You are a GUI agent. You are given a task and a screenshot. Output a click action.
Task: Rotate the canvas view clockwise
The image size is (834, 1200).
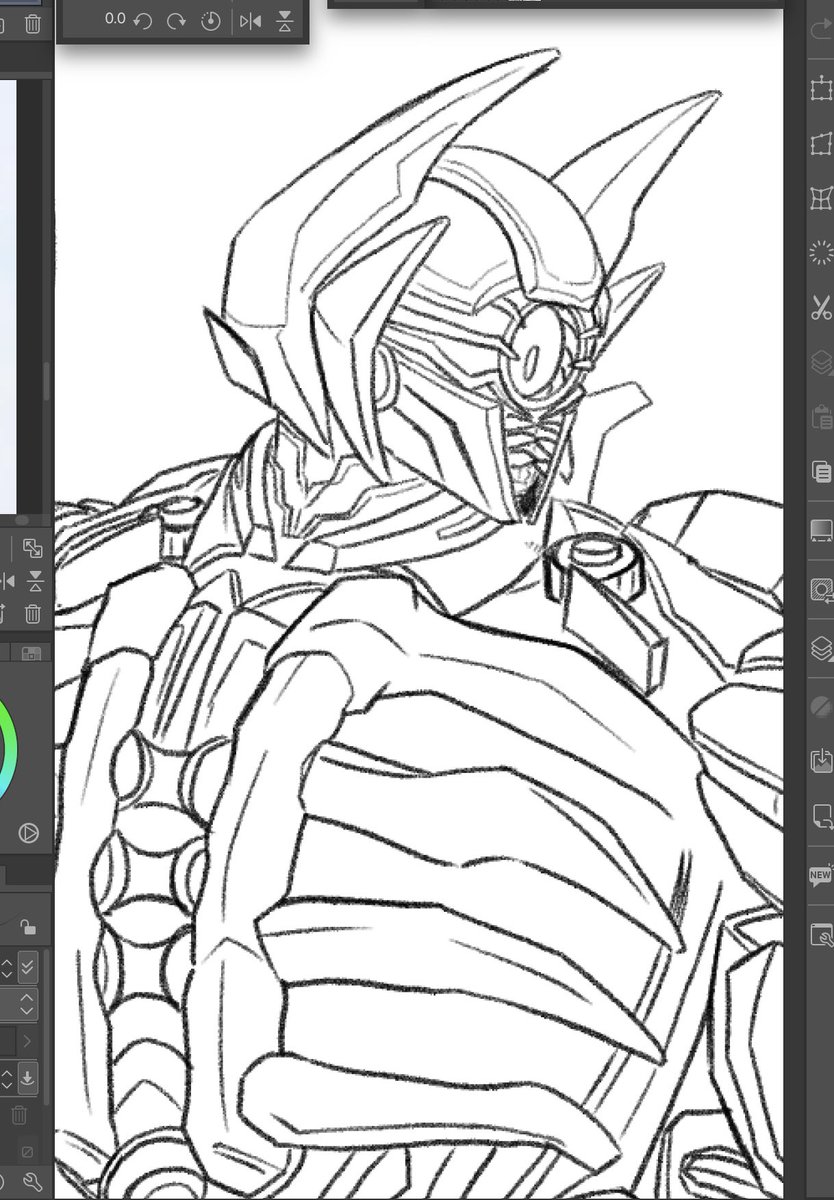tap(176, 19)
